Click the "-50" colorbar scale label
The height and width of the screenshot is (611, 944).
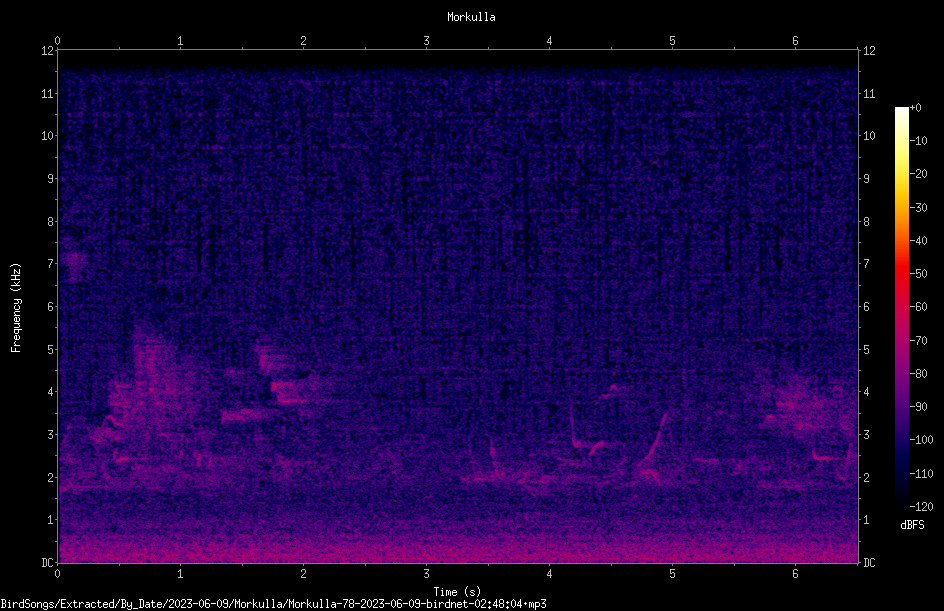(918, 274)
